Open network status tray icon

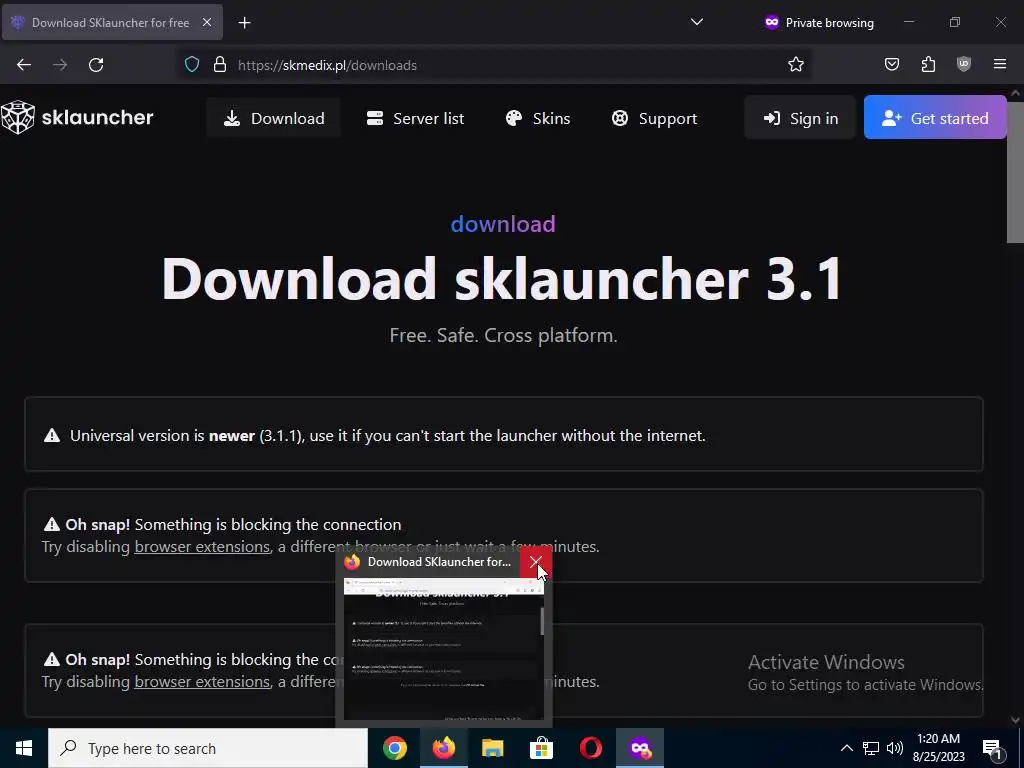tap(871, 748)
